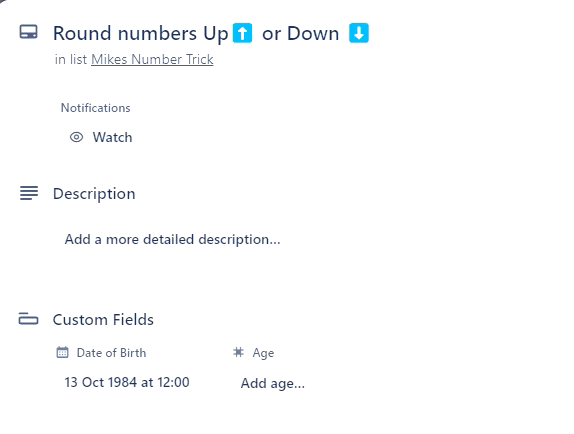Click the Add age number field
574x434 pixels.
coord(273,383)
